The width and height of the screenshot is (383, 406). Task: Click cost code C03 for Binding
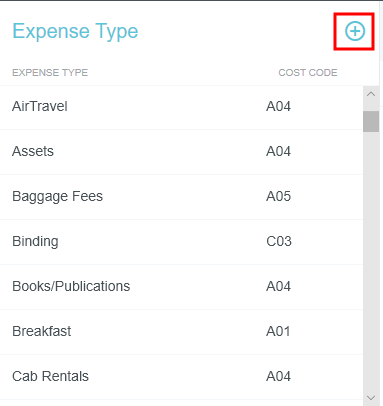click(x=279, y=241)
